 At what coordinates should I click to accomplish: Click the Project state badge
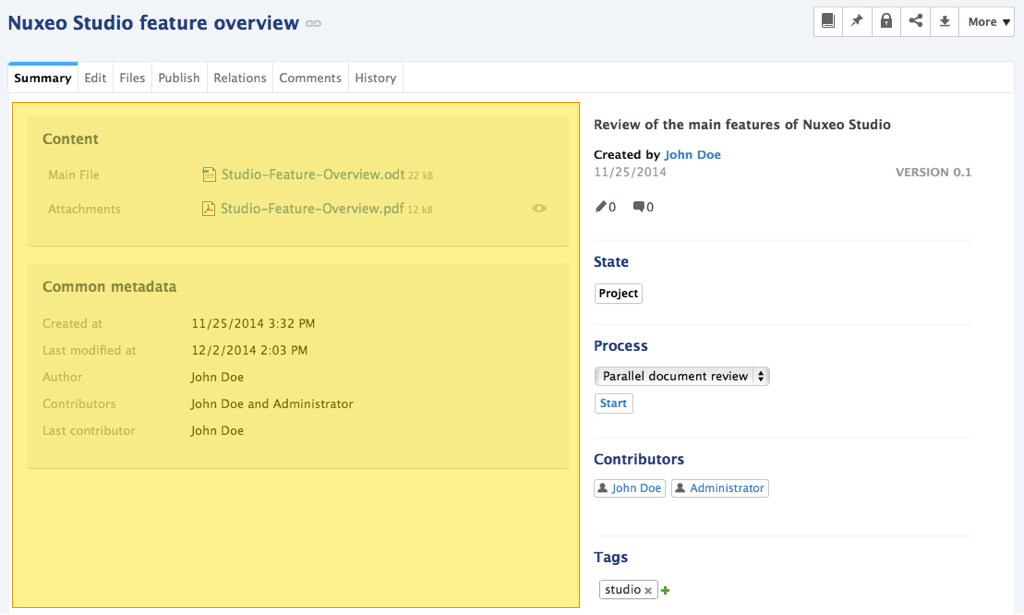(618, 293)
